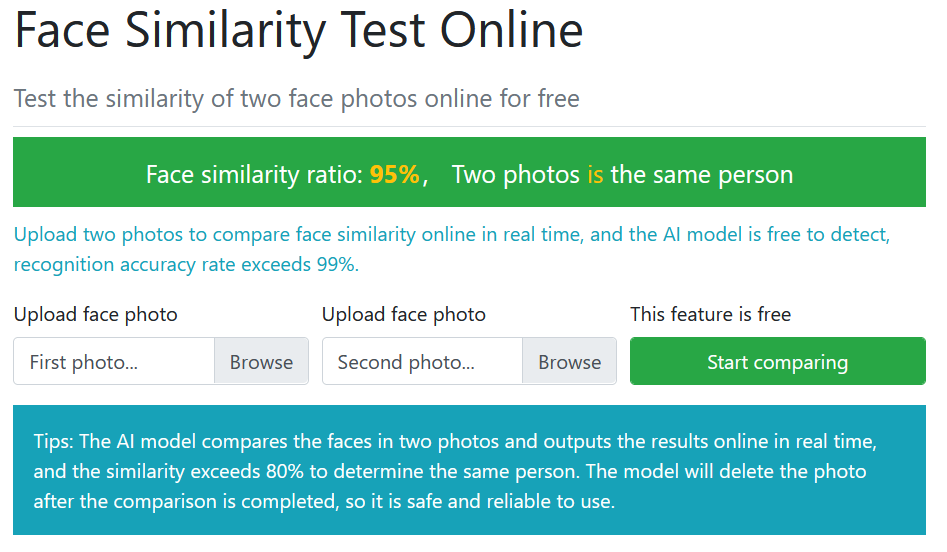Click the 'the same person' result text

click(x=701, y=175)
